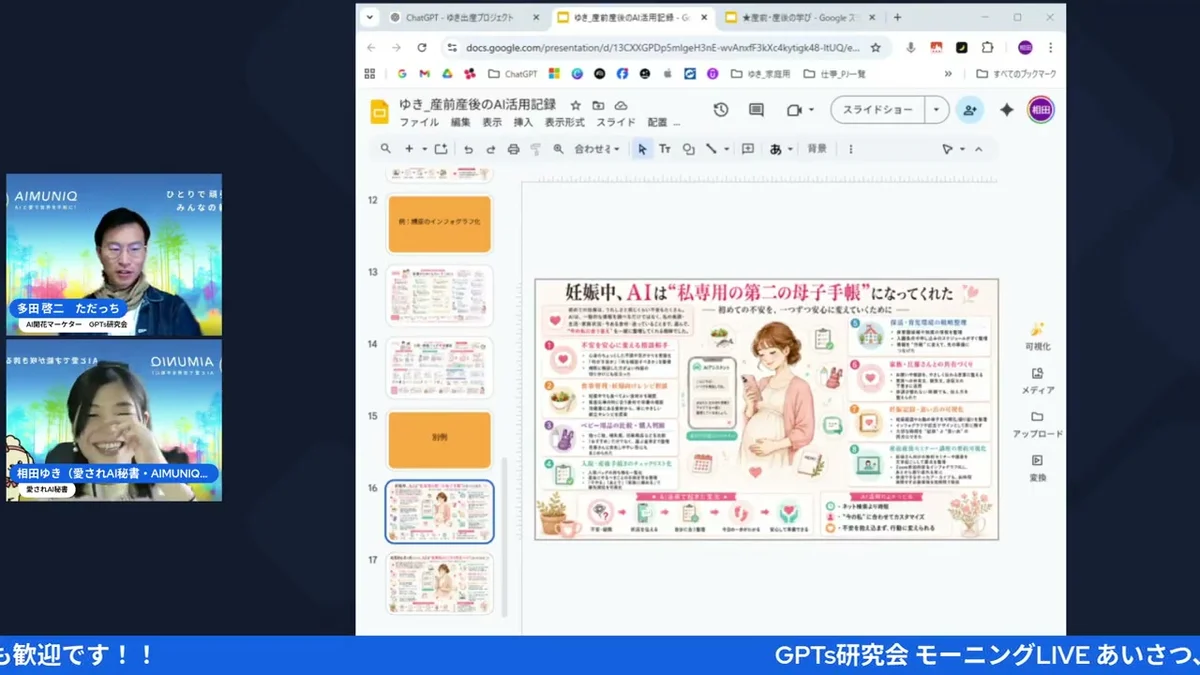Expand line type dropdown arrow
This screenshot has height=675, width=1200.
[724, 149]
